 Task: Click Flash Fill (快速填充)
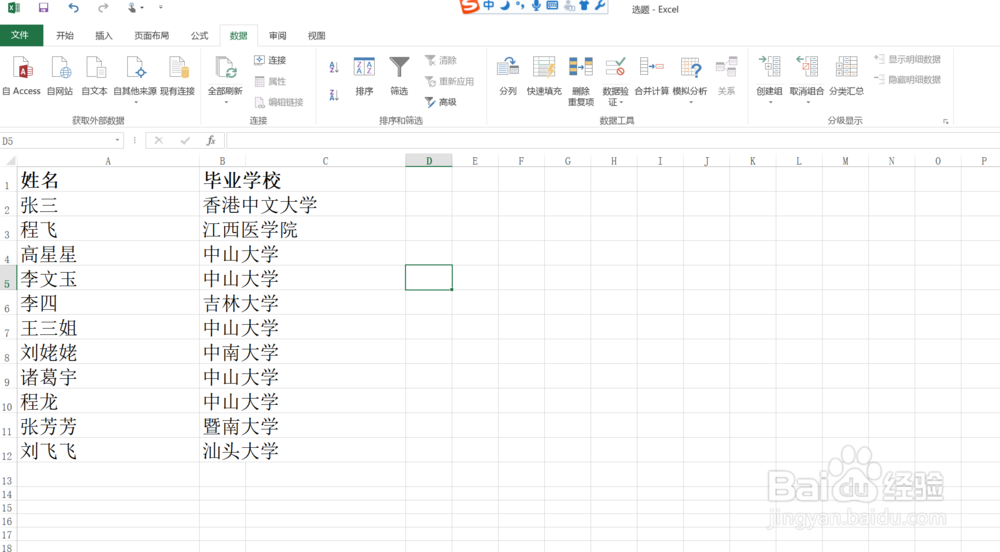coord(544,76)
